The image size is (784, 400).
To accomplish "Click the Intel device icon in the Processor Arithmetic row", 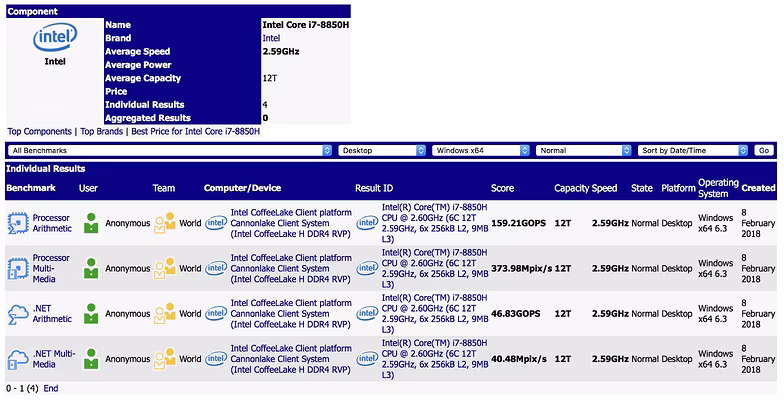I will coord(216,223).
